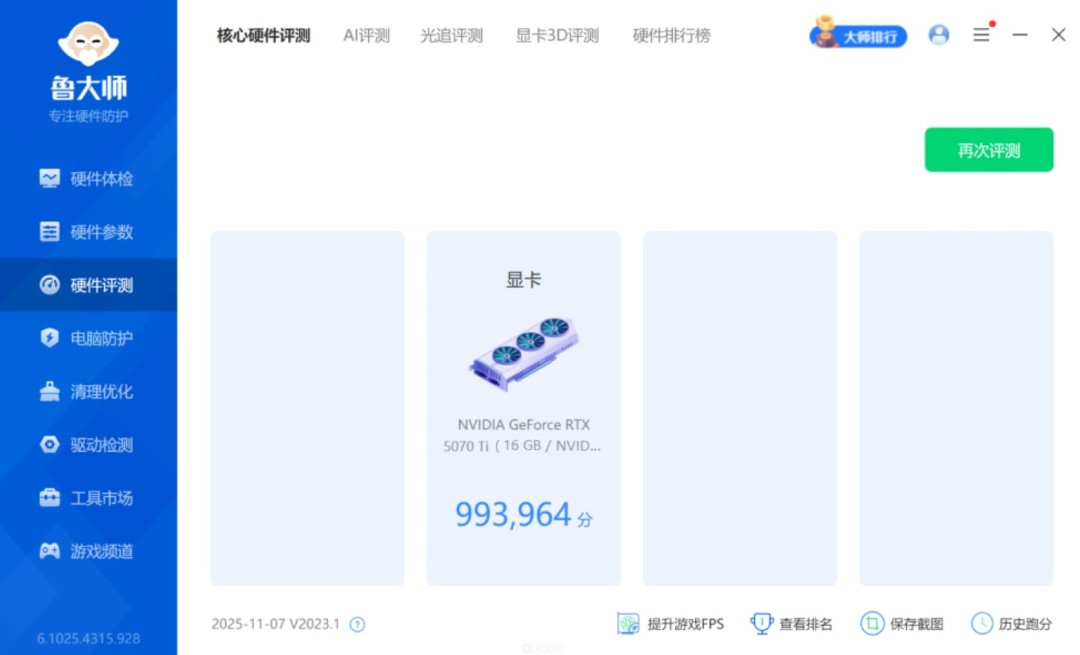Screen dimensions: 1080x655
Task: Click the RTX 5070 Ti graphics card image
Action: [x=523, y=353]
